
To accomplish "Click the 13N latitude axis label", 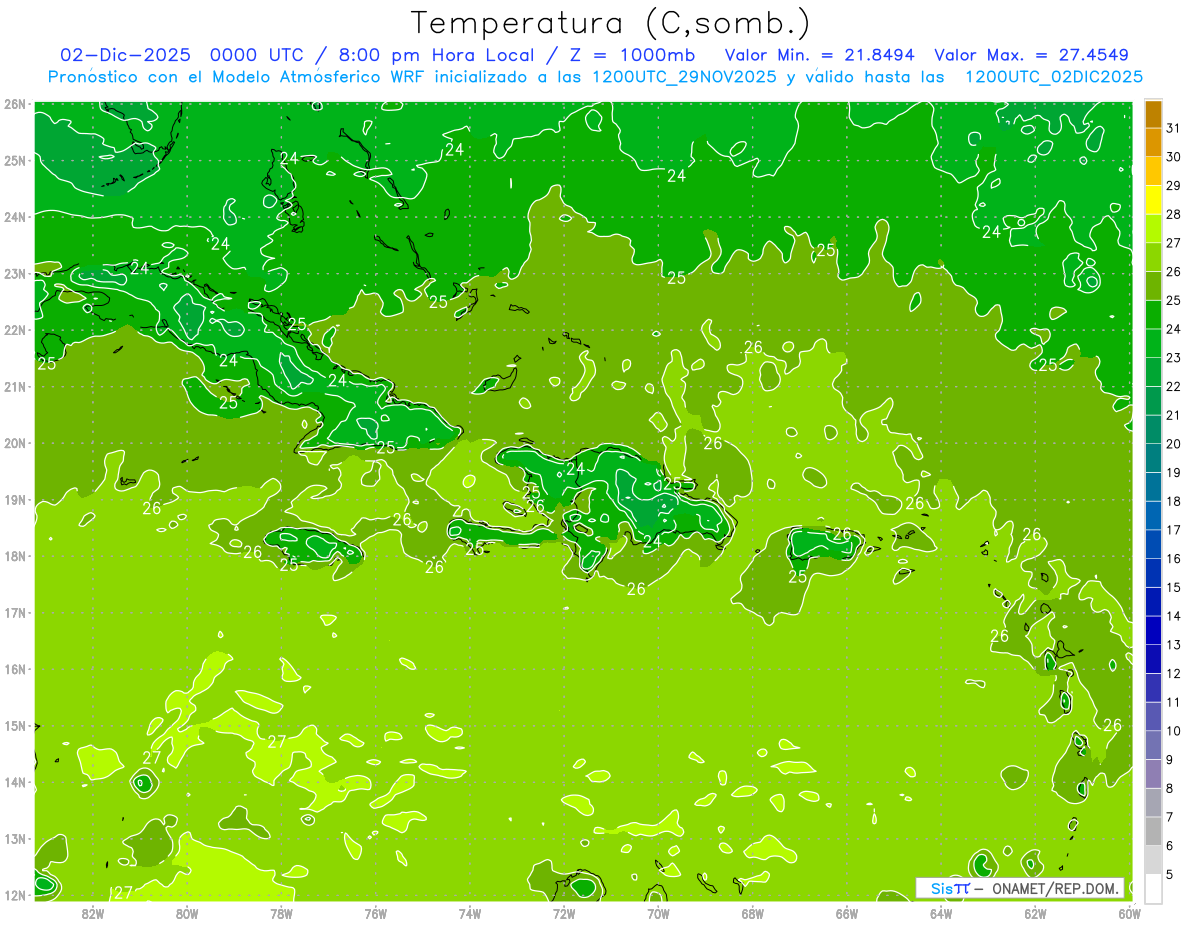I will pos(15,838).
